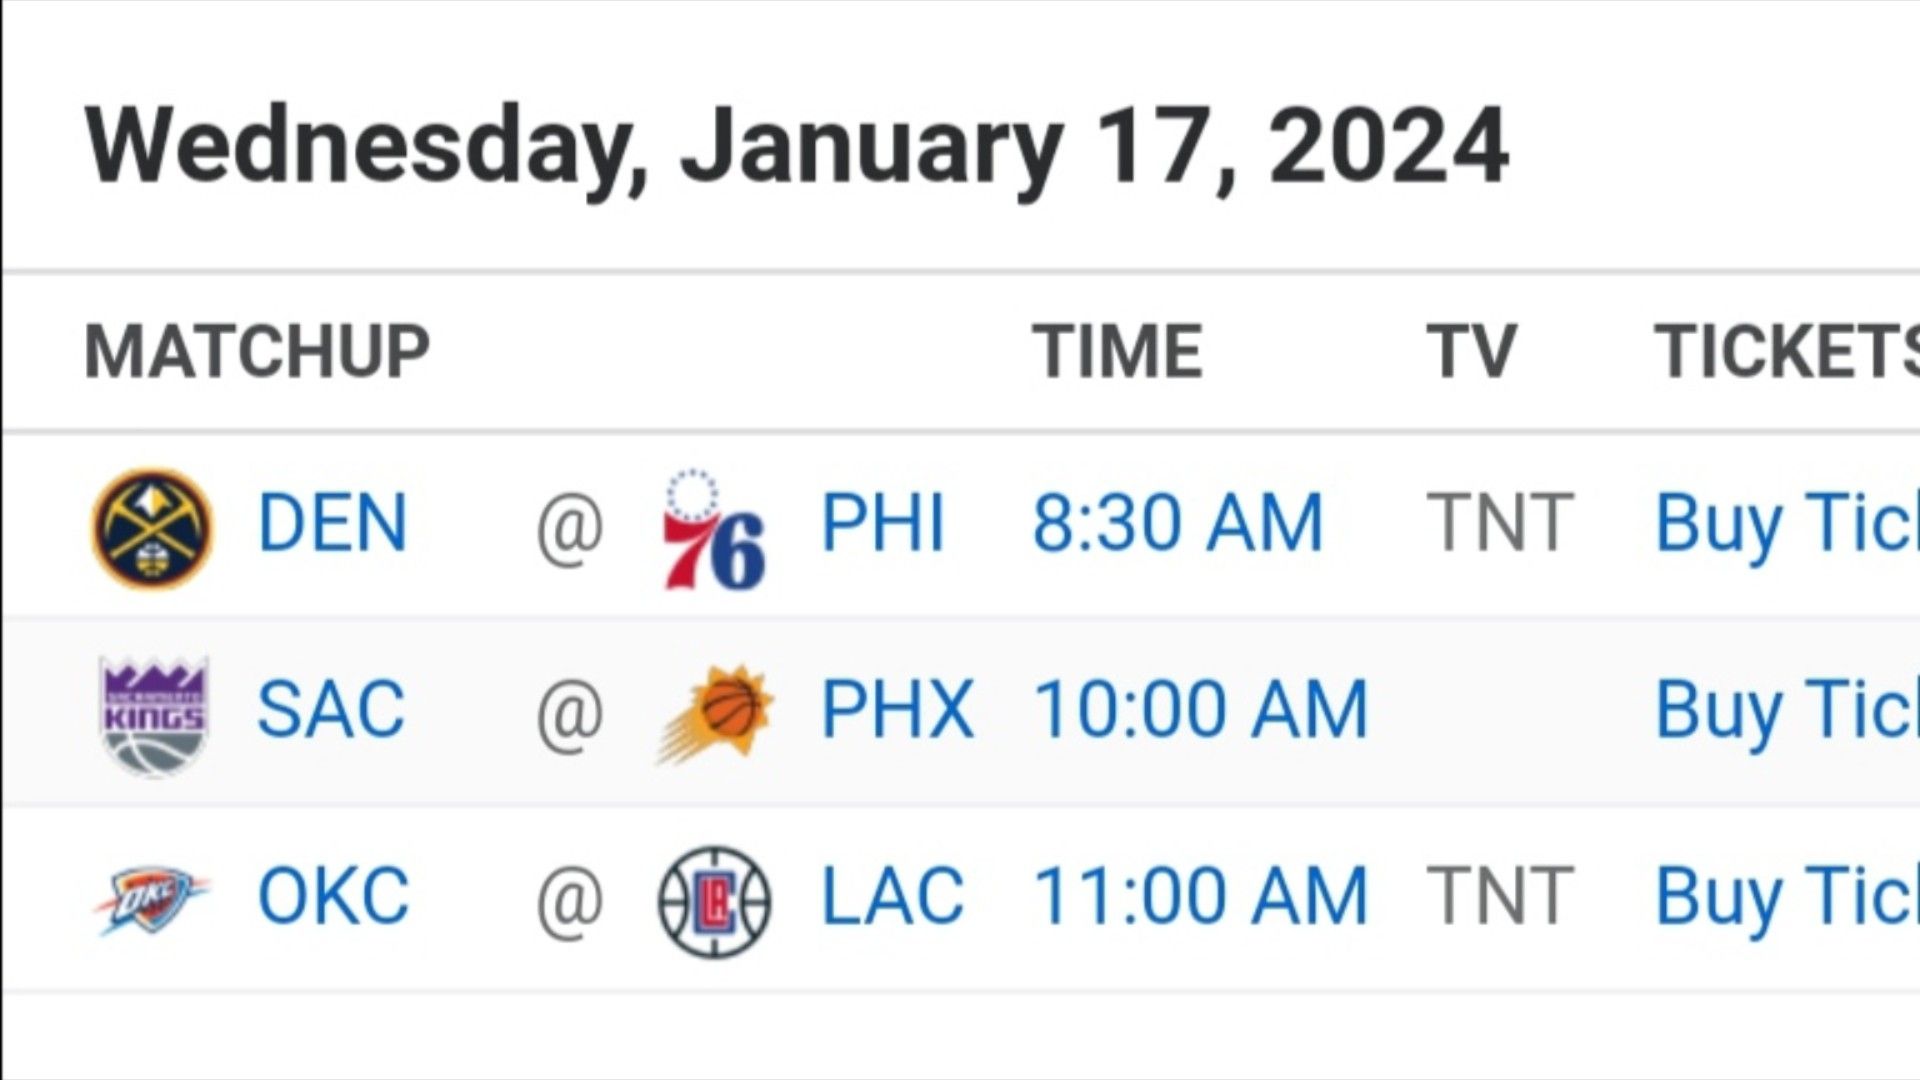Buy tickets for SAC at PHX

1788,711
